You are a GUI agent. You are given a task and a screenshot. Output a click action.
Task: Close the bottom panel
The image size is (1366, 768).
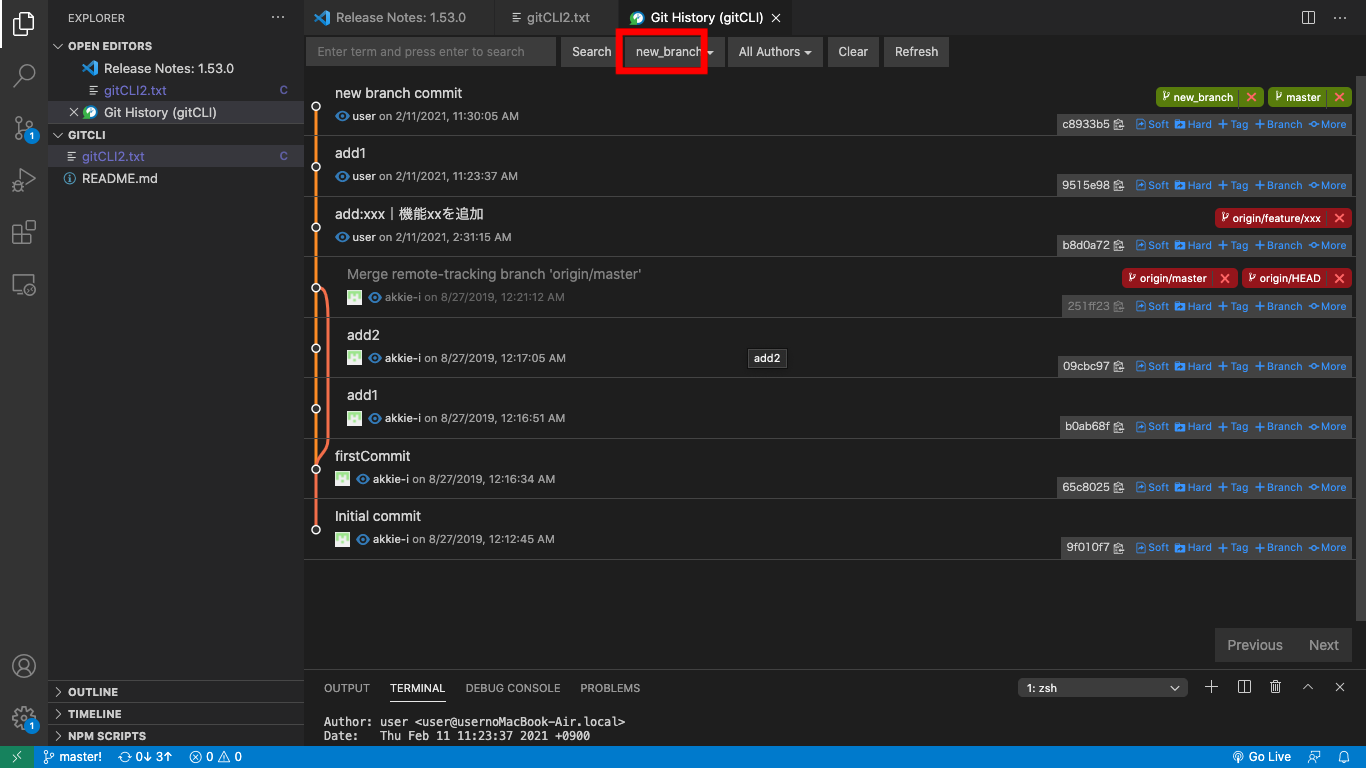coord(1340,687)
